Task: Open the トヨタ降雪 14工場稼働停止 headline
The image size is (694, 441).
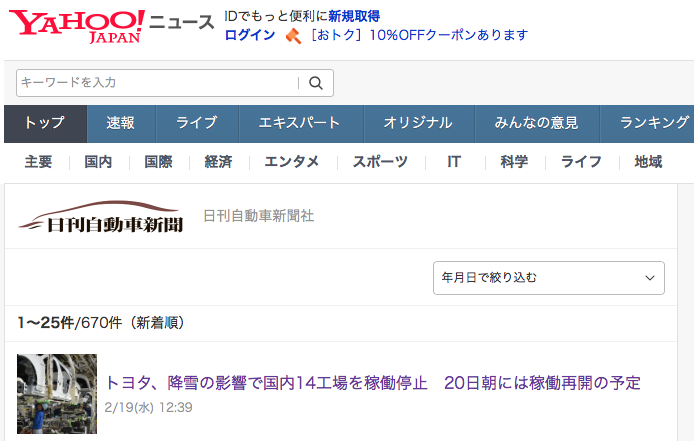Action: pyautogui.click(x=372, y=383)
